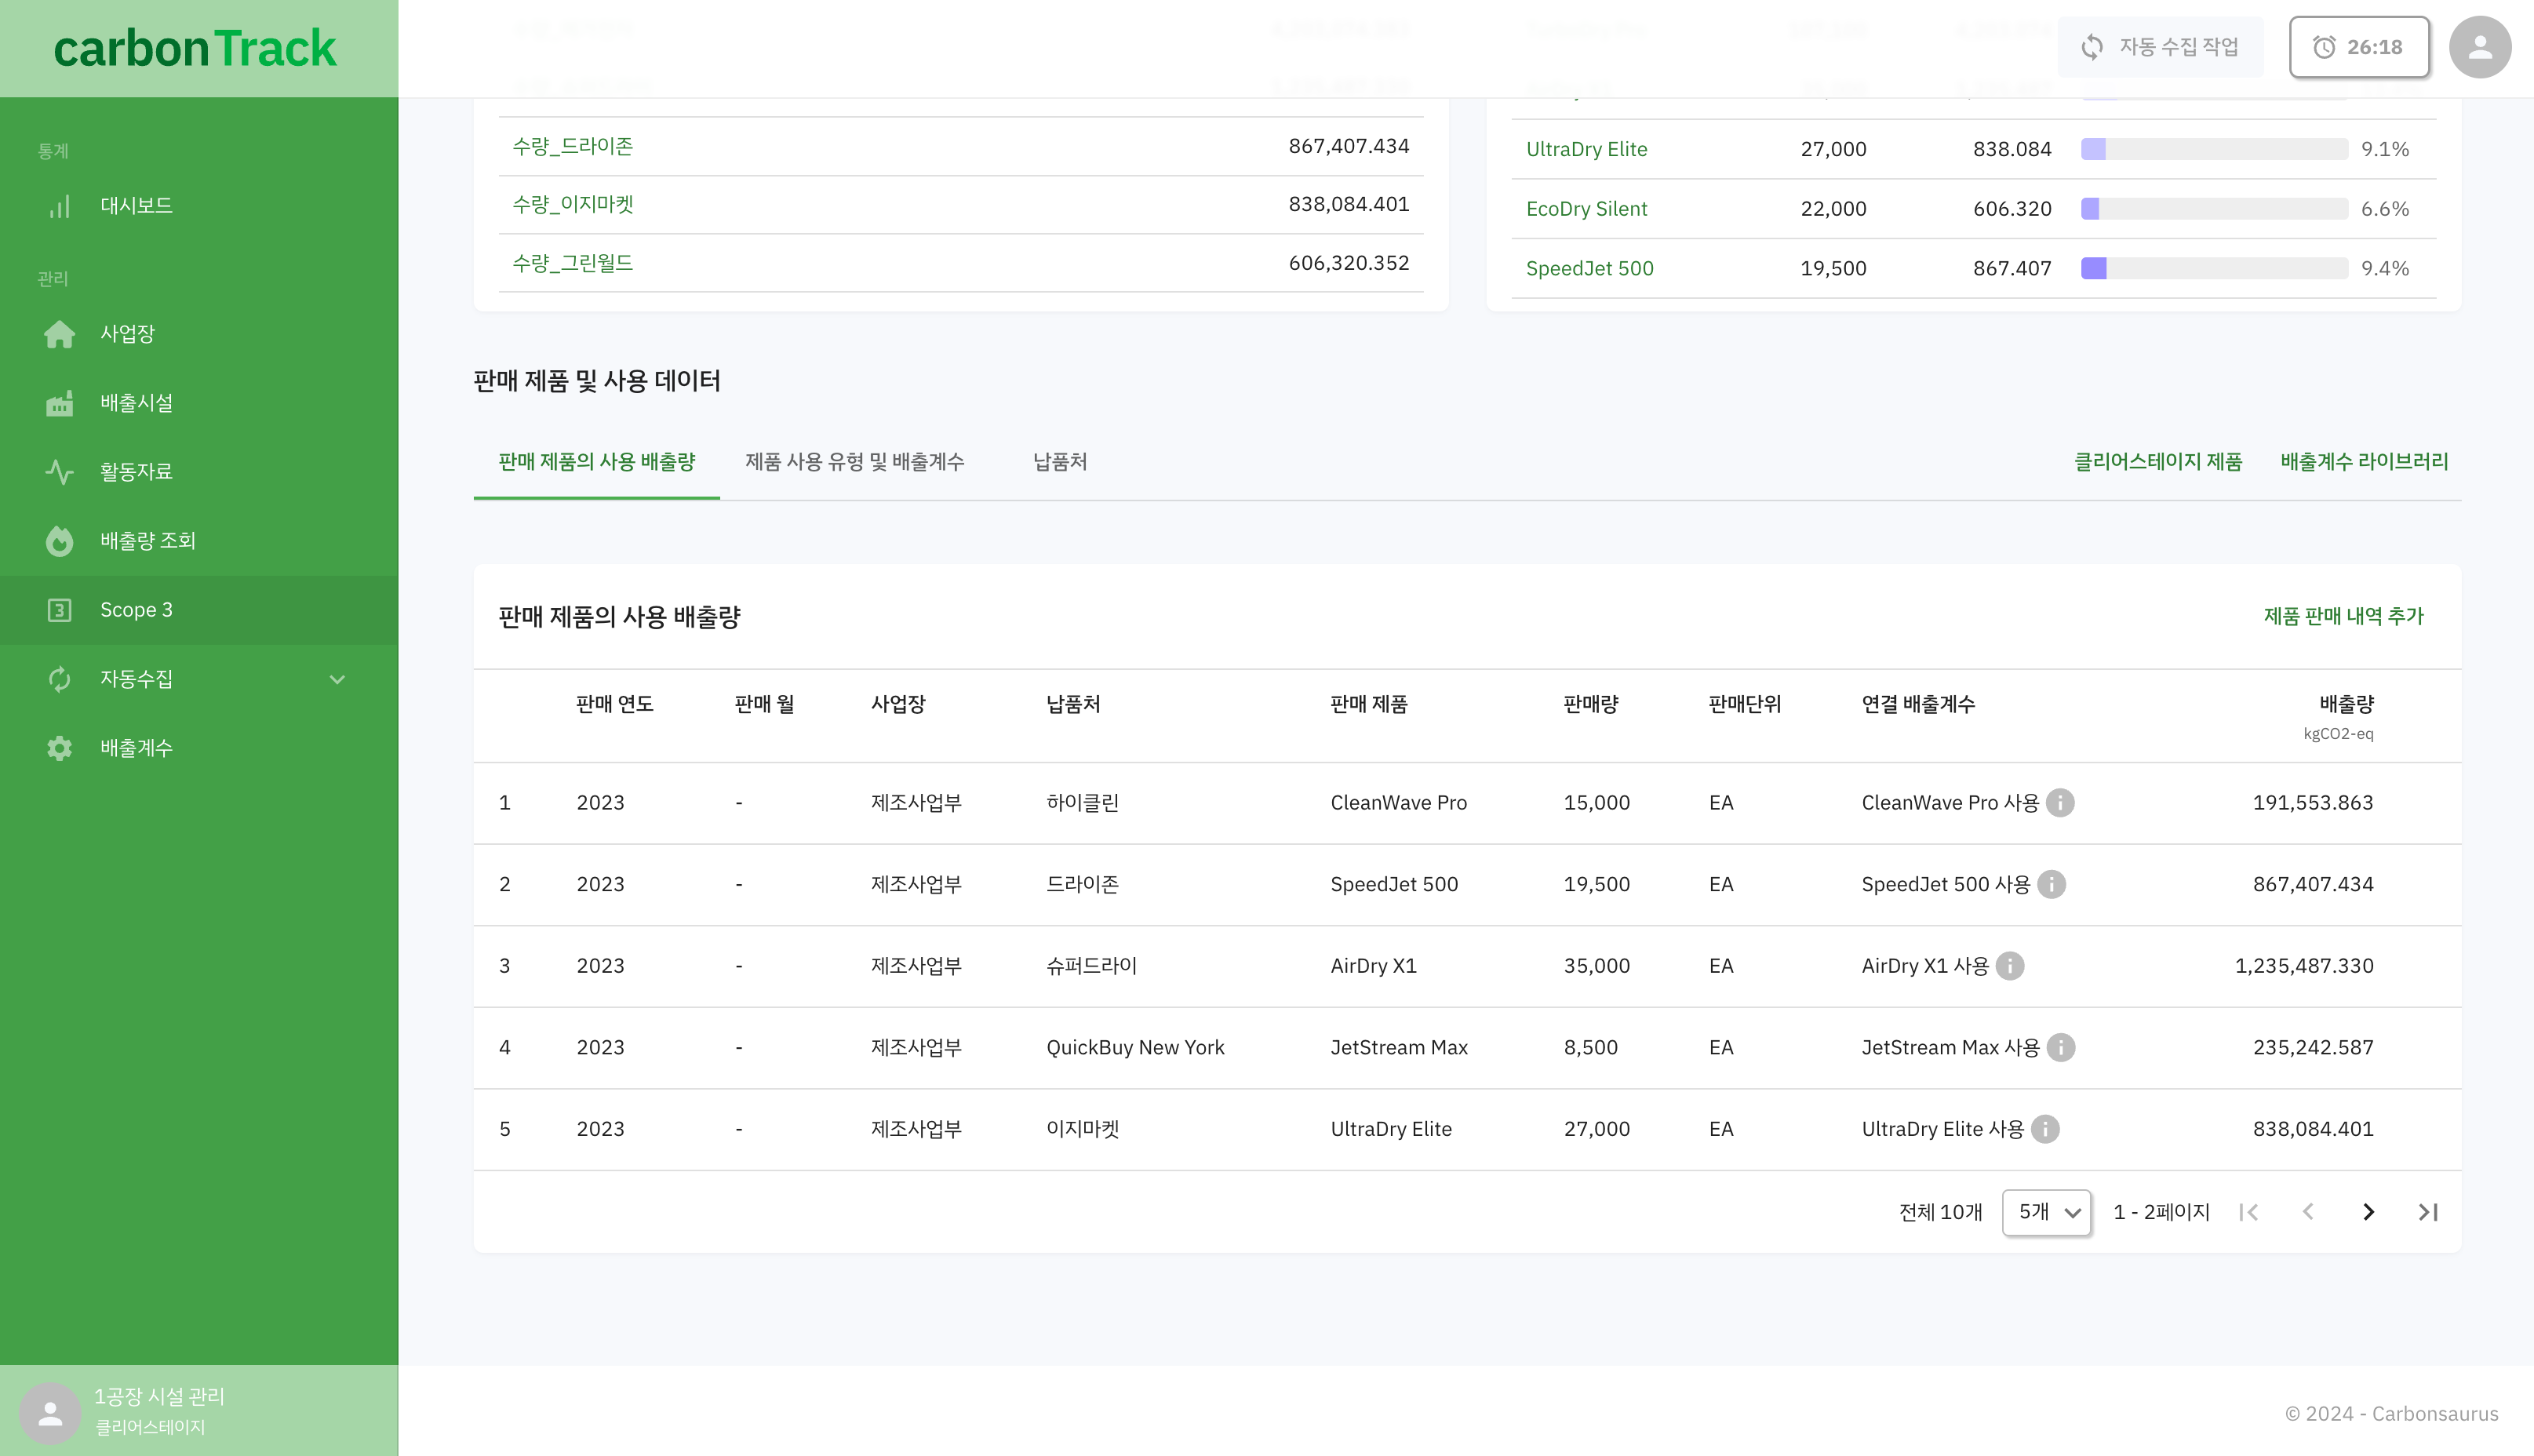Click the 1공장 시설 관리 user profile area
This screenshot has height=1456, width=2534.
[198, 1409]
